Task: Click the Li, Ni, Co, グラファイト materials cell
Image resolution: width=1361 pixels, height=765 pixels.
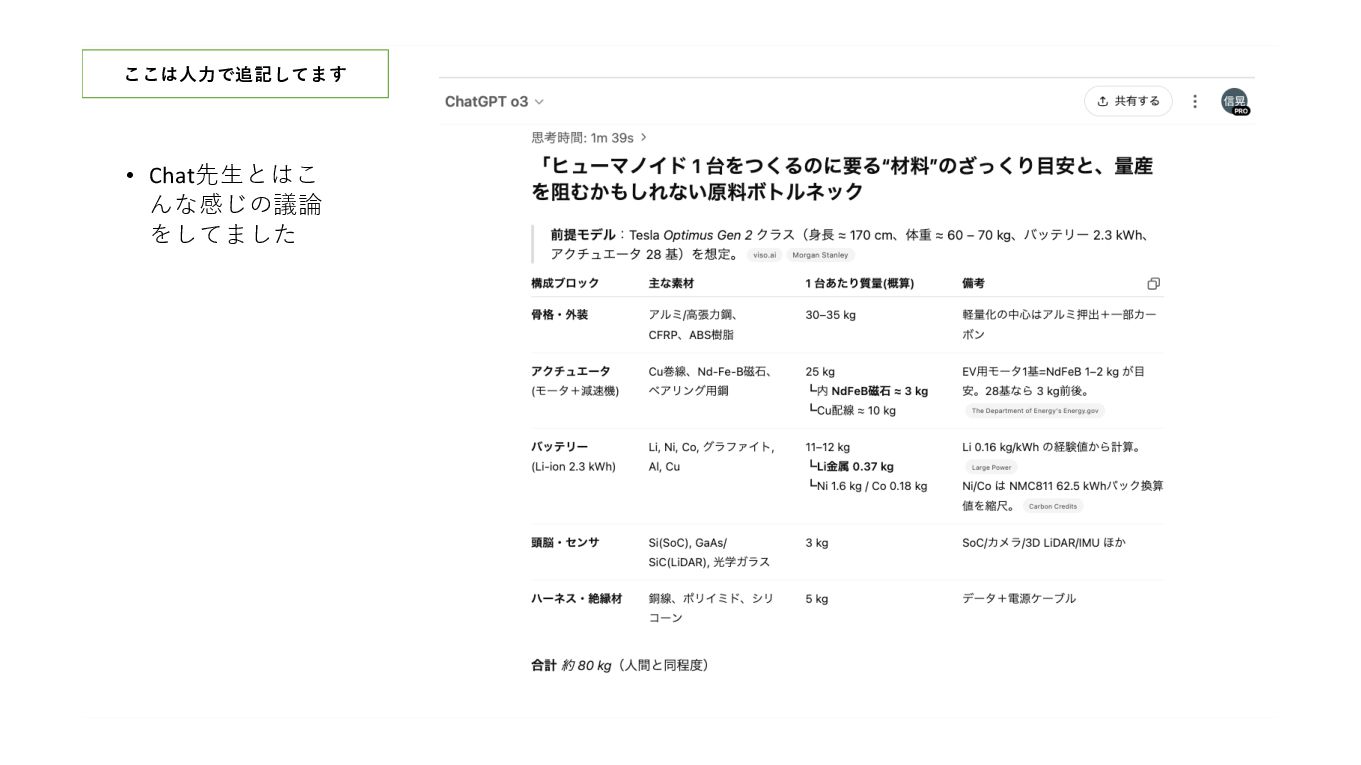Action: click(x=711, y=457)
